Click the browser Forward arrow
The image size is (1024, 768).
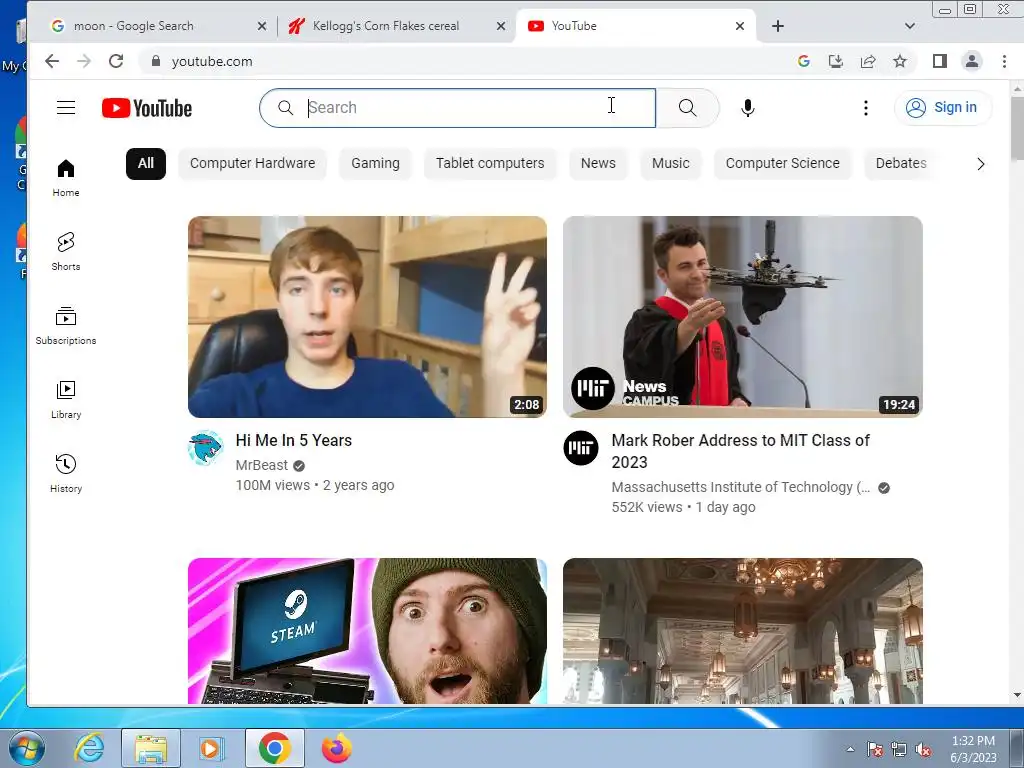click(x=84, y=61)
